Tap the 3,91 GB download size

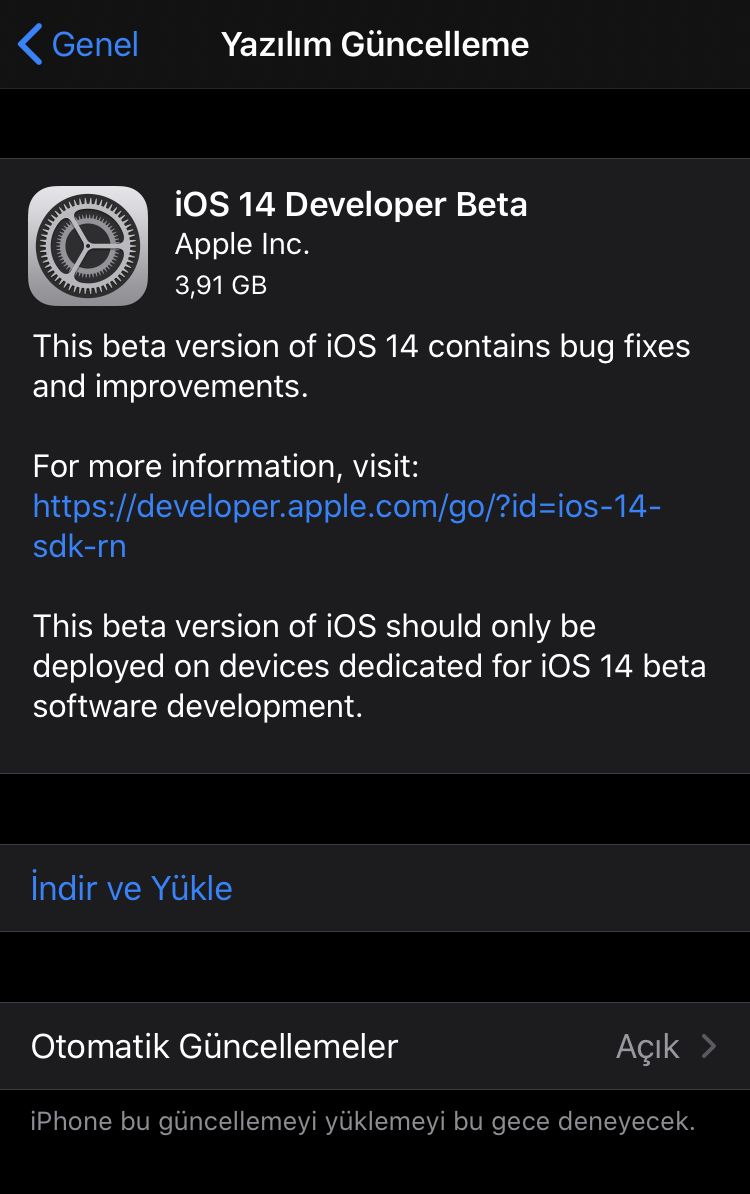tap(220, 285)
